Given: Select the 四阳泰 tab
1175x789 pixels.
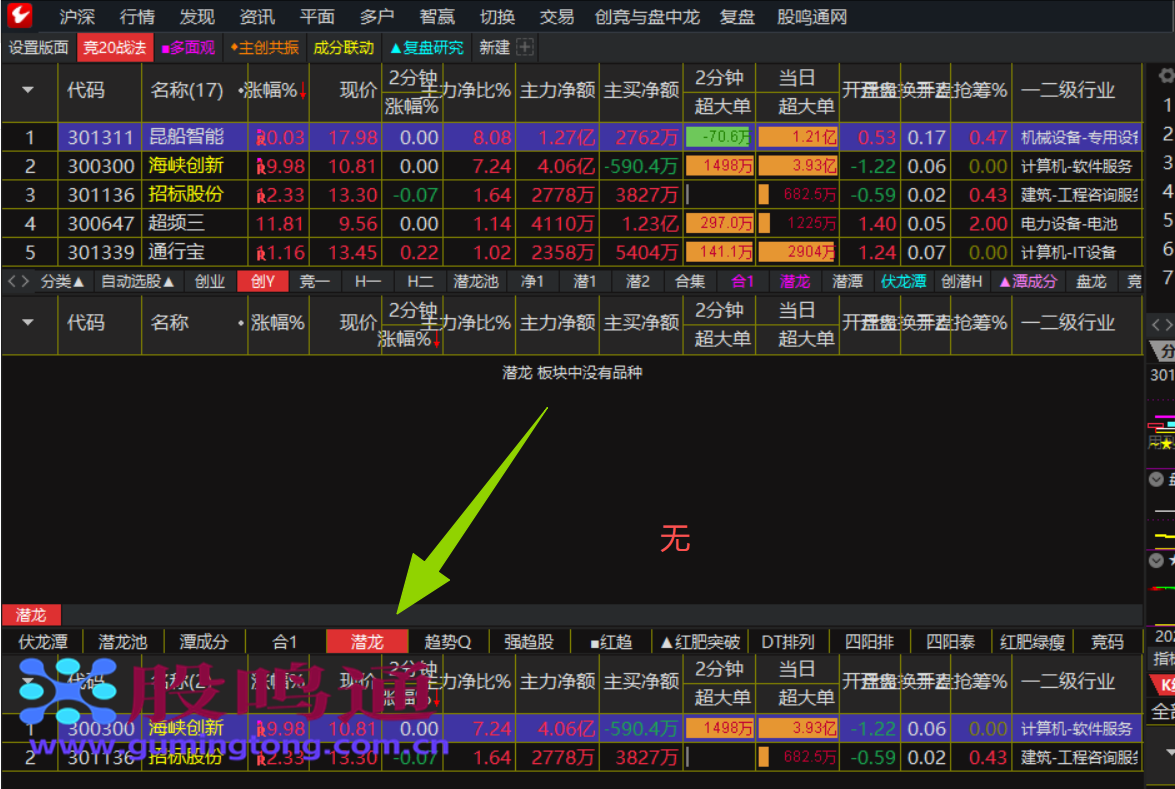Looking at the screenshot, I should [x=950, y=641].
